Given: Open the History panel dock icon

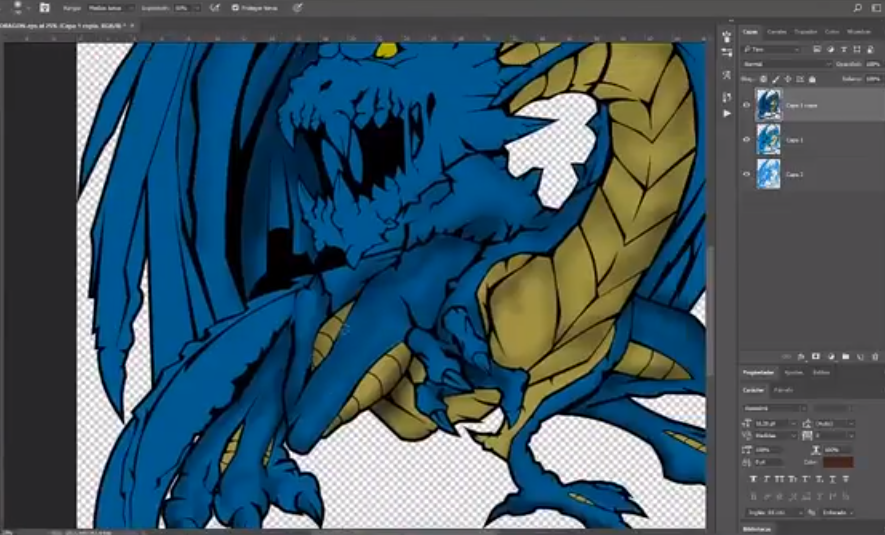Looking at the screenshot, I should (726, 97).
